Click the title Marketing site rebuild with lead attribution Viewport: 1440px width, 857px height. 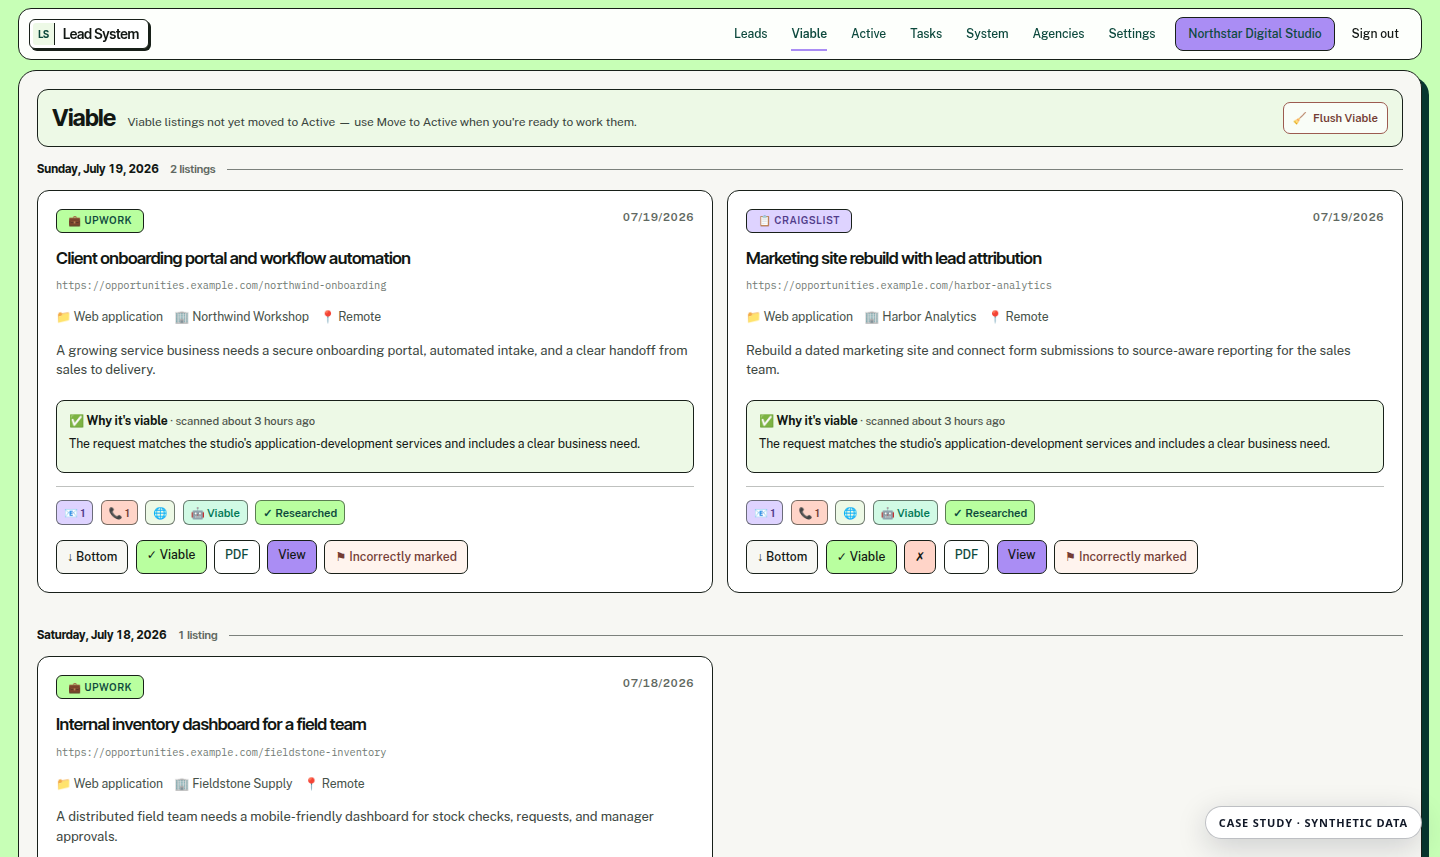click(894, 258)
